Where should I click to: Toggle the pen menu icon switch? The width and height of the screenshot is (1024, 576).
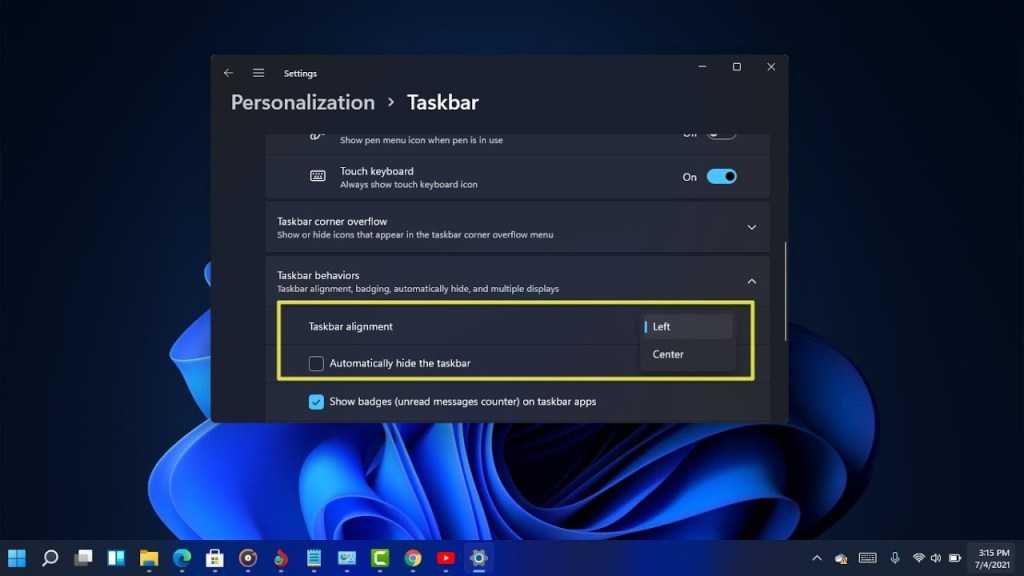click(722, 134)
